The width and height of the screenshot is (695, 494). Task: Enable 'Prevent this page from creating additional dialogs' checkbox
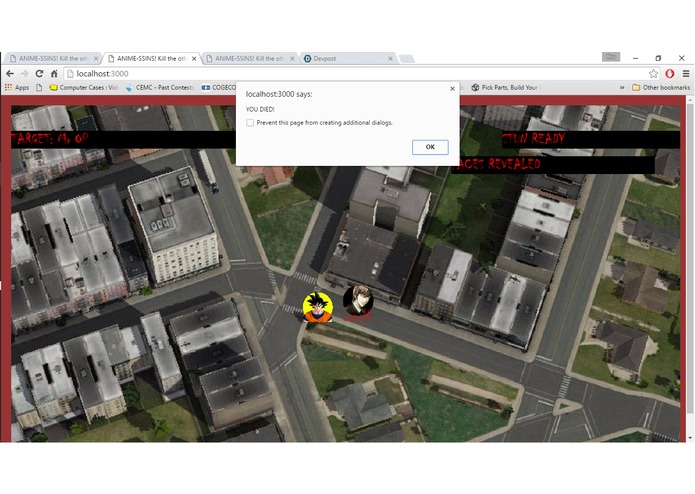(x=250, y=123)
